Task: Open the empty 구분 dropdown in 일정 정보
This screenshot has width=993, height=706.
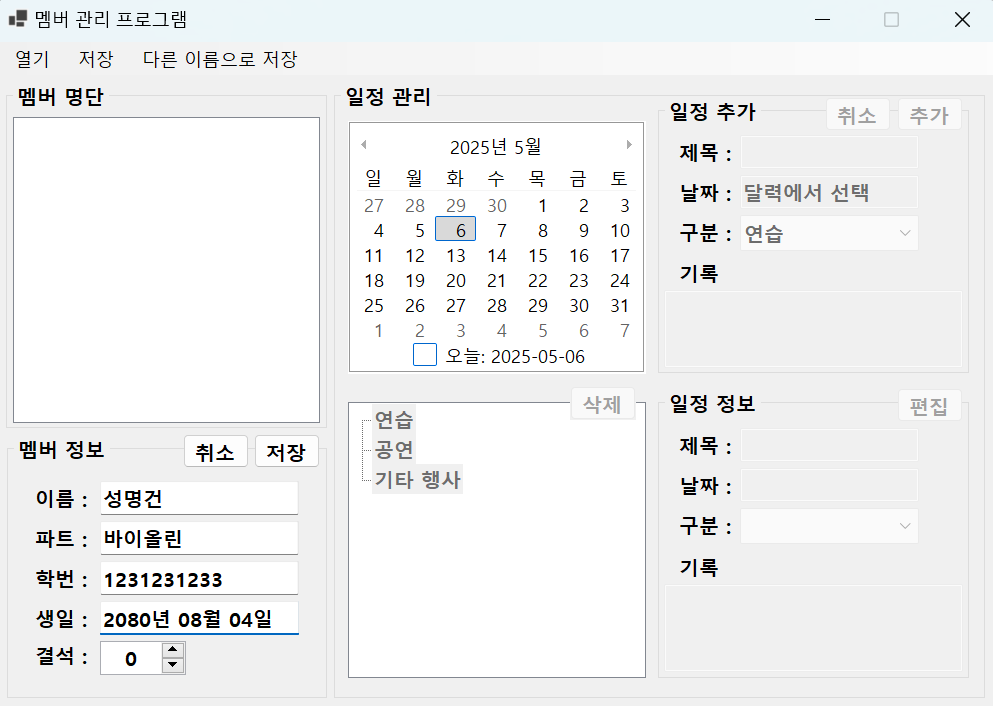Action: [829, 526]
